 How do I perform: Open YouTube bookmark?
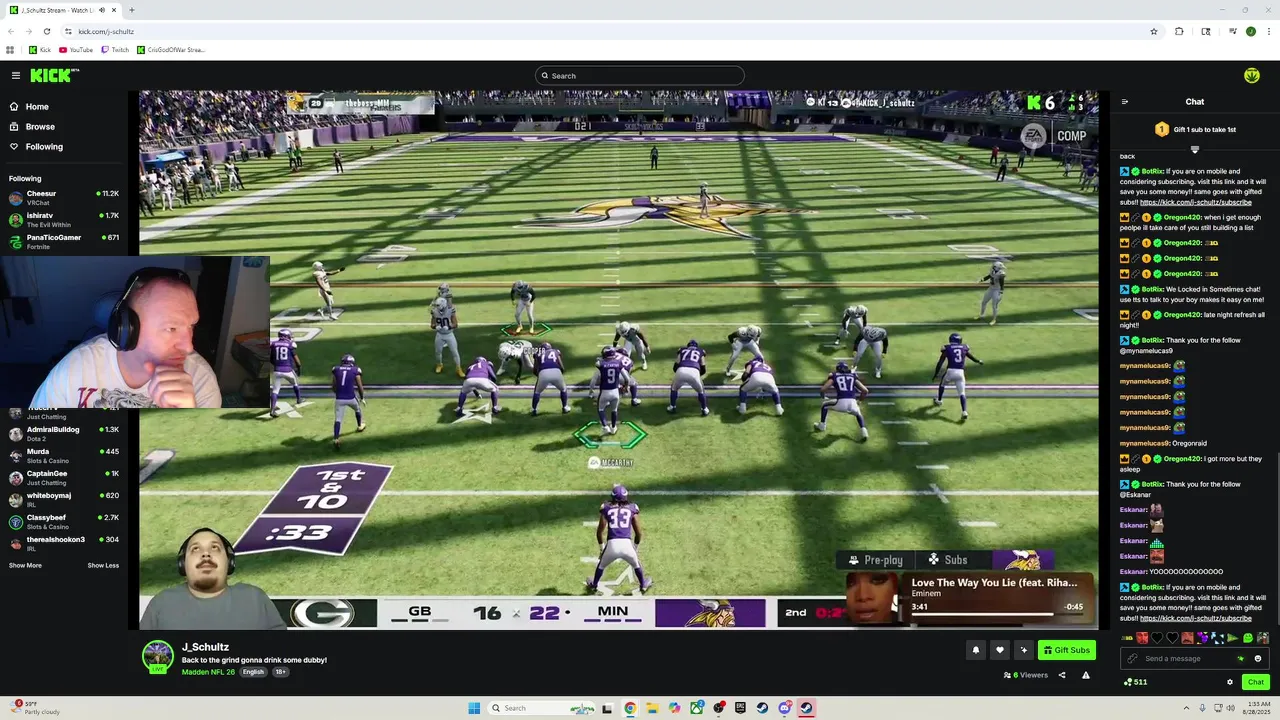[76, 49]
